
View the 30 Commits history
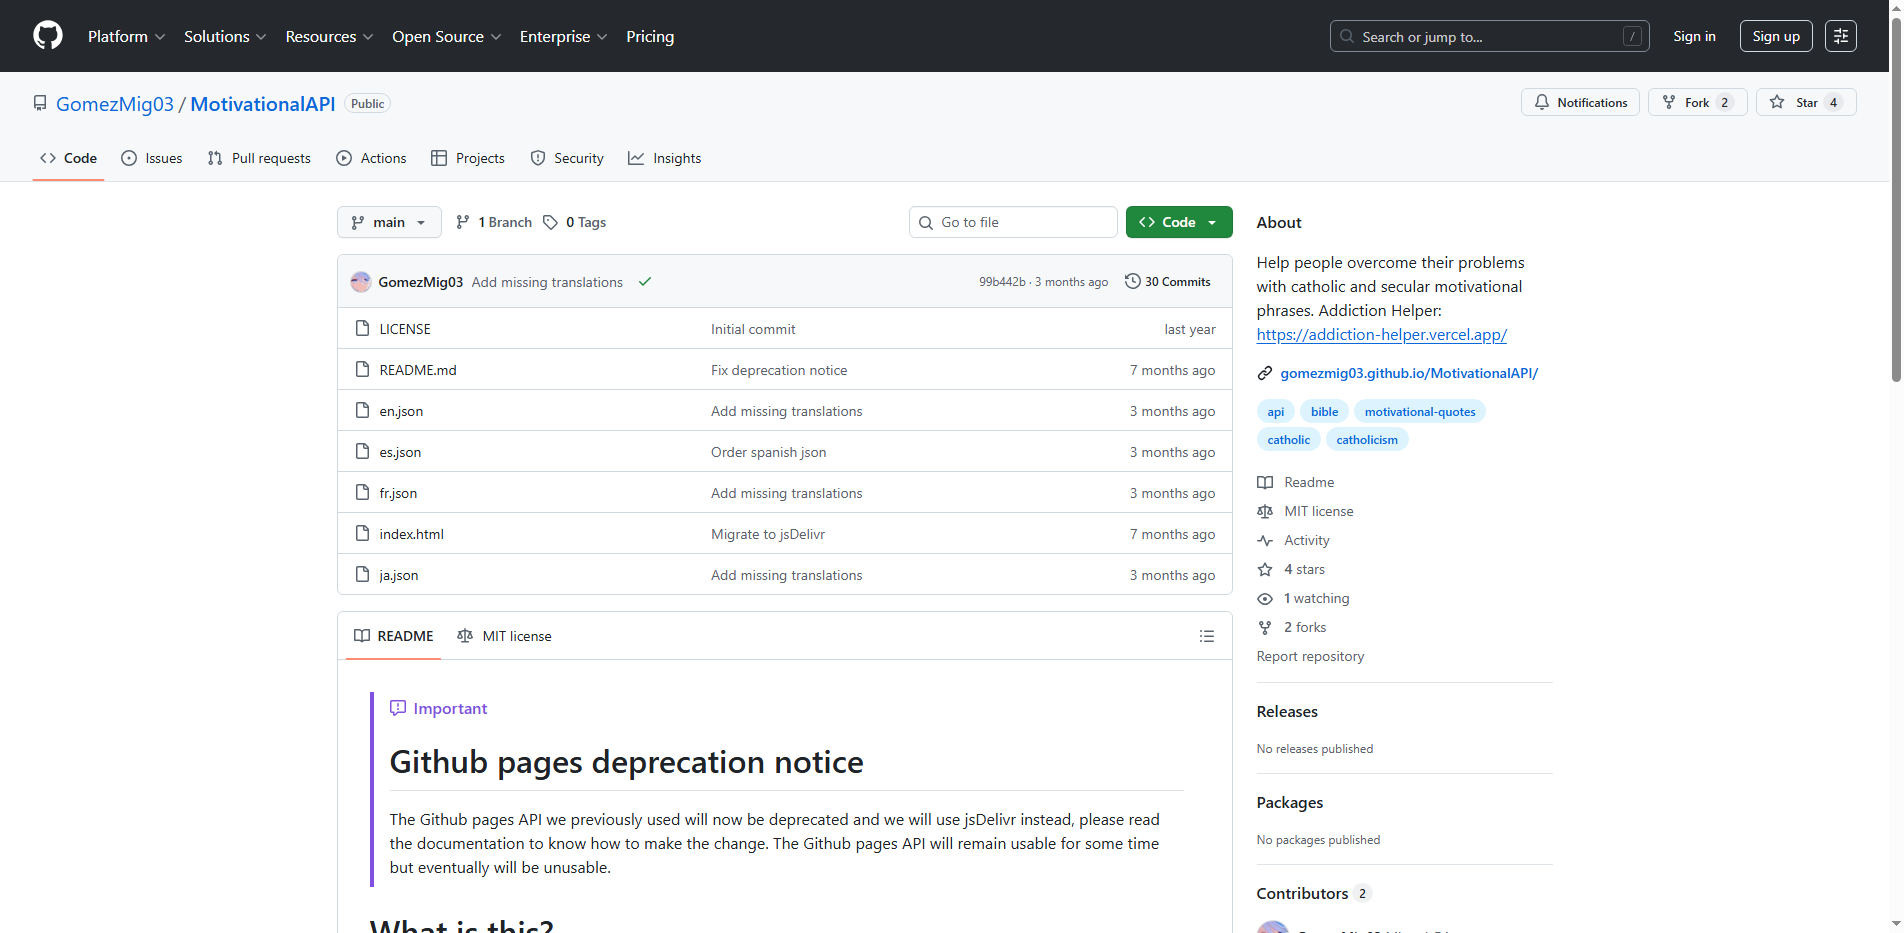click(x=1168, y=282)
